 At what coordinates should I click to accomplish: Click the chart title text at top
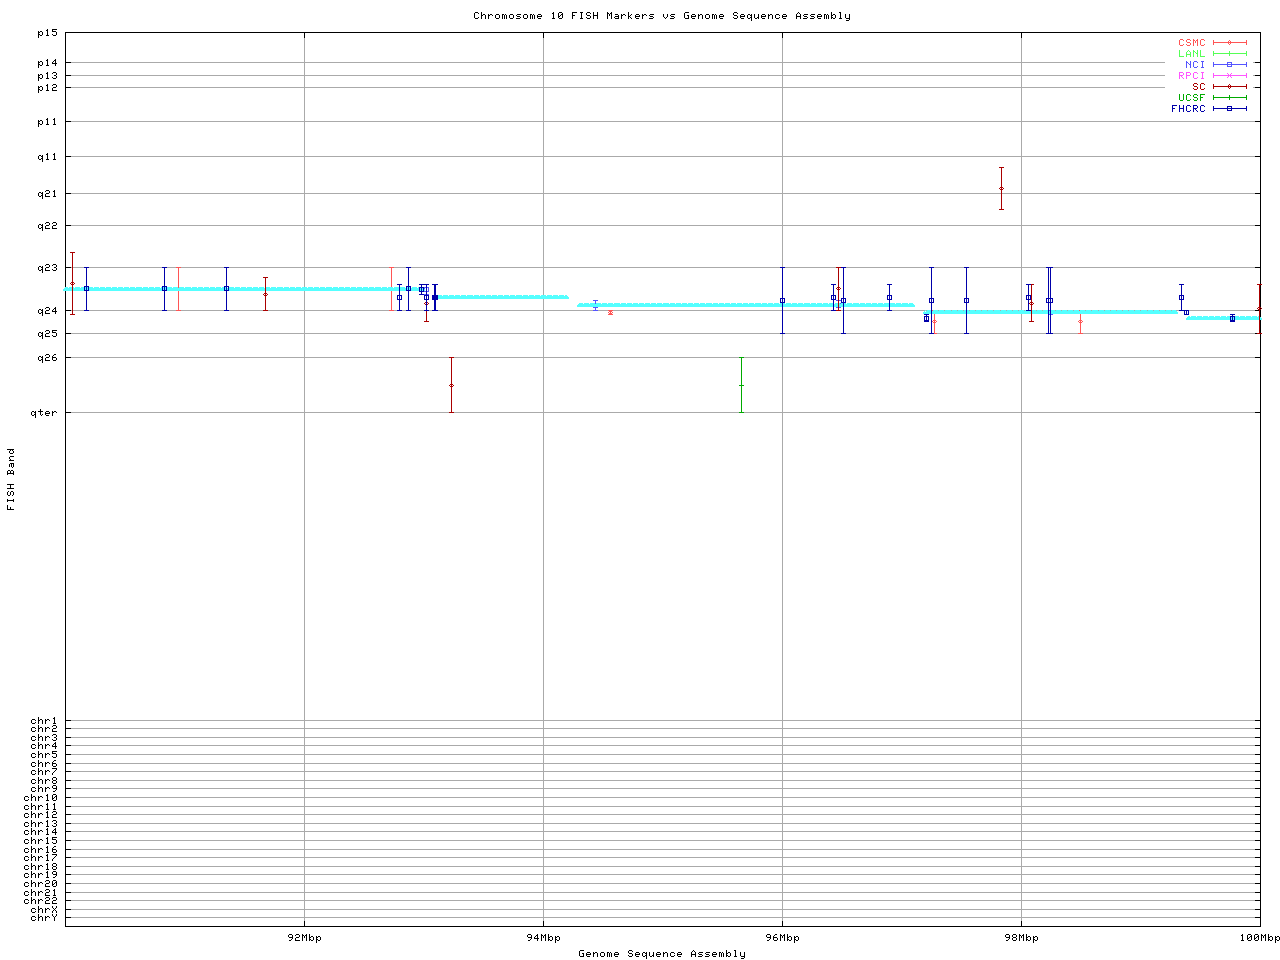pyautogui.click(x=661, y=16)
